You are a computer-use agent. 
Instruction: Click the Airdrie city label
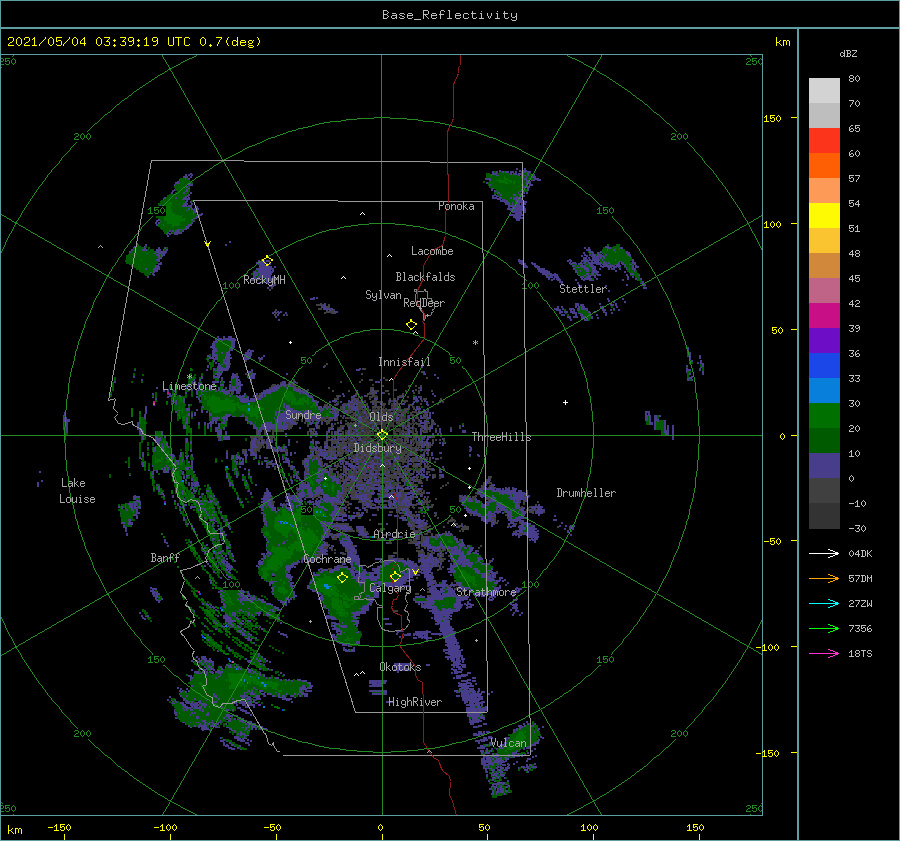click(x=394, y=534)
